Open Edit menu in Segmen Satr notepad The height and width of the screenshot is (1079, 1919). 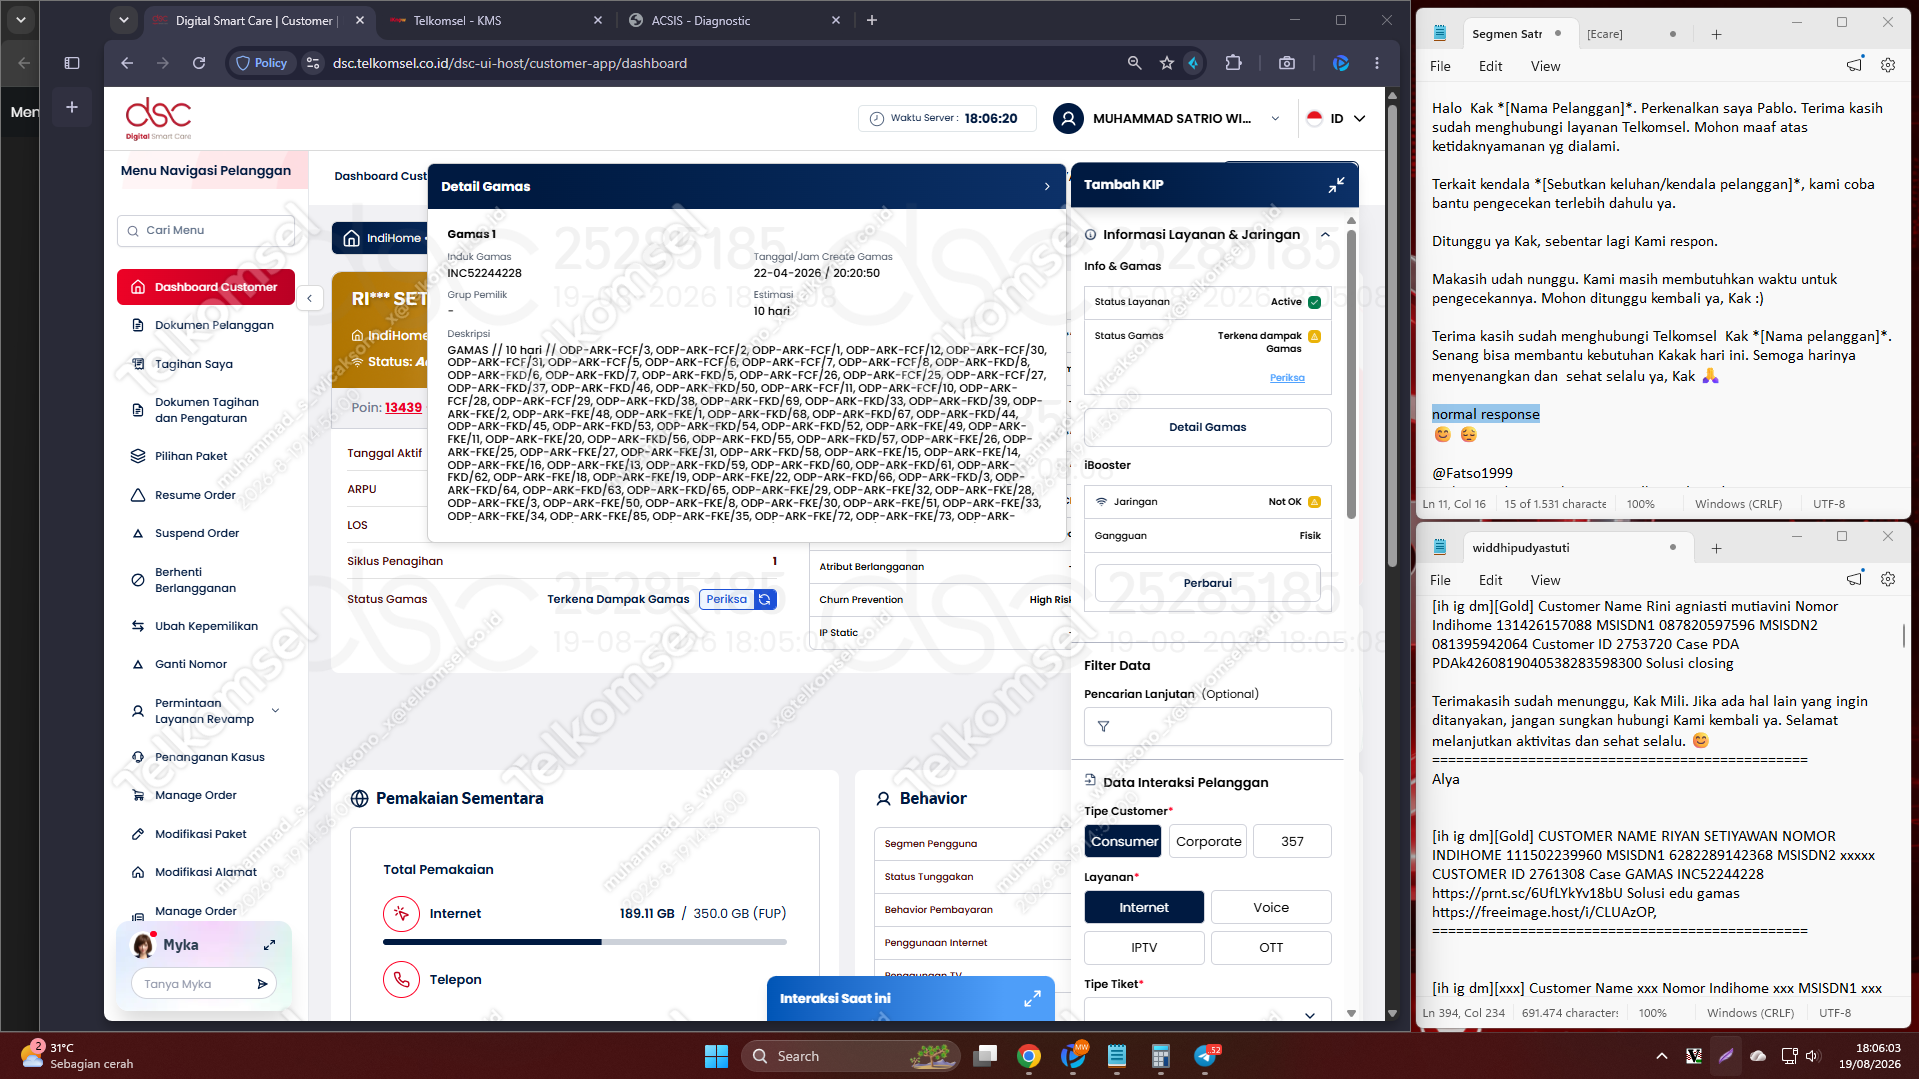1490,66
